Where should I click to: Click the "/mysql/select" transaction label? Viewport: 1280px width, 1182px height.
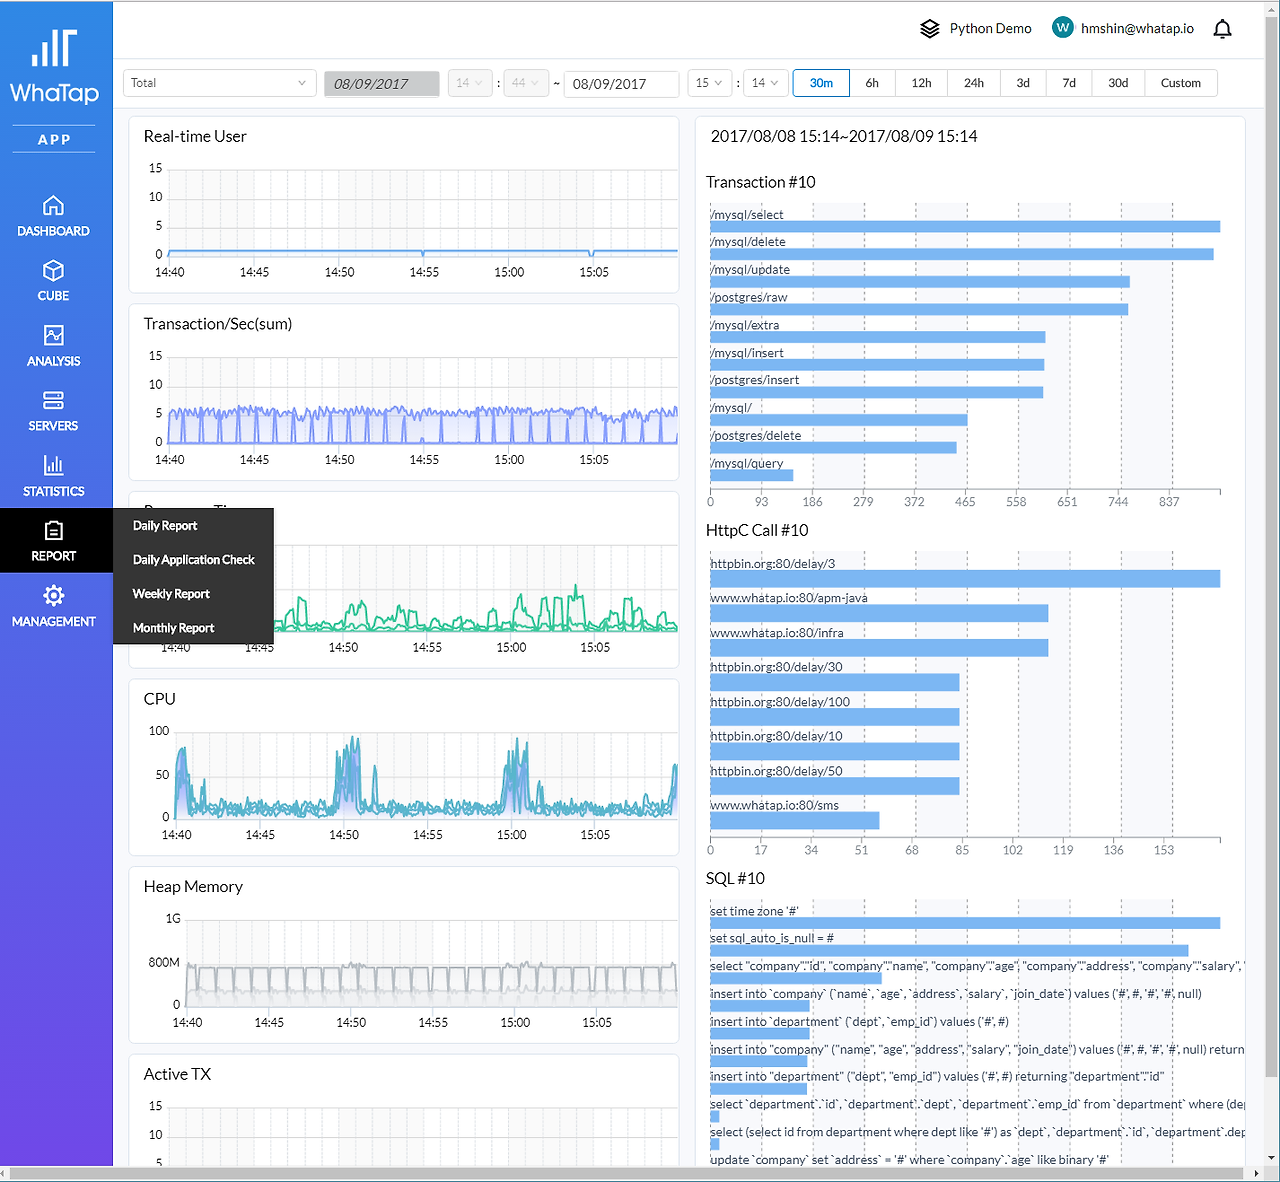[x=747, y=215]
